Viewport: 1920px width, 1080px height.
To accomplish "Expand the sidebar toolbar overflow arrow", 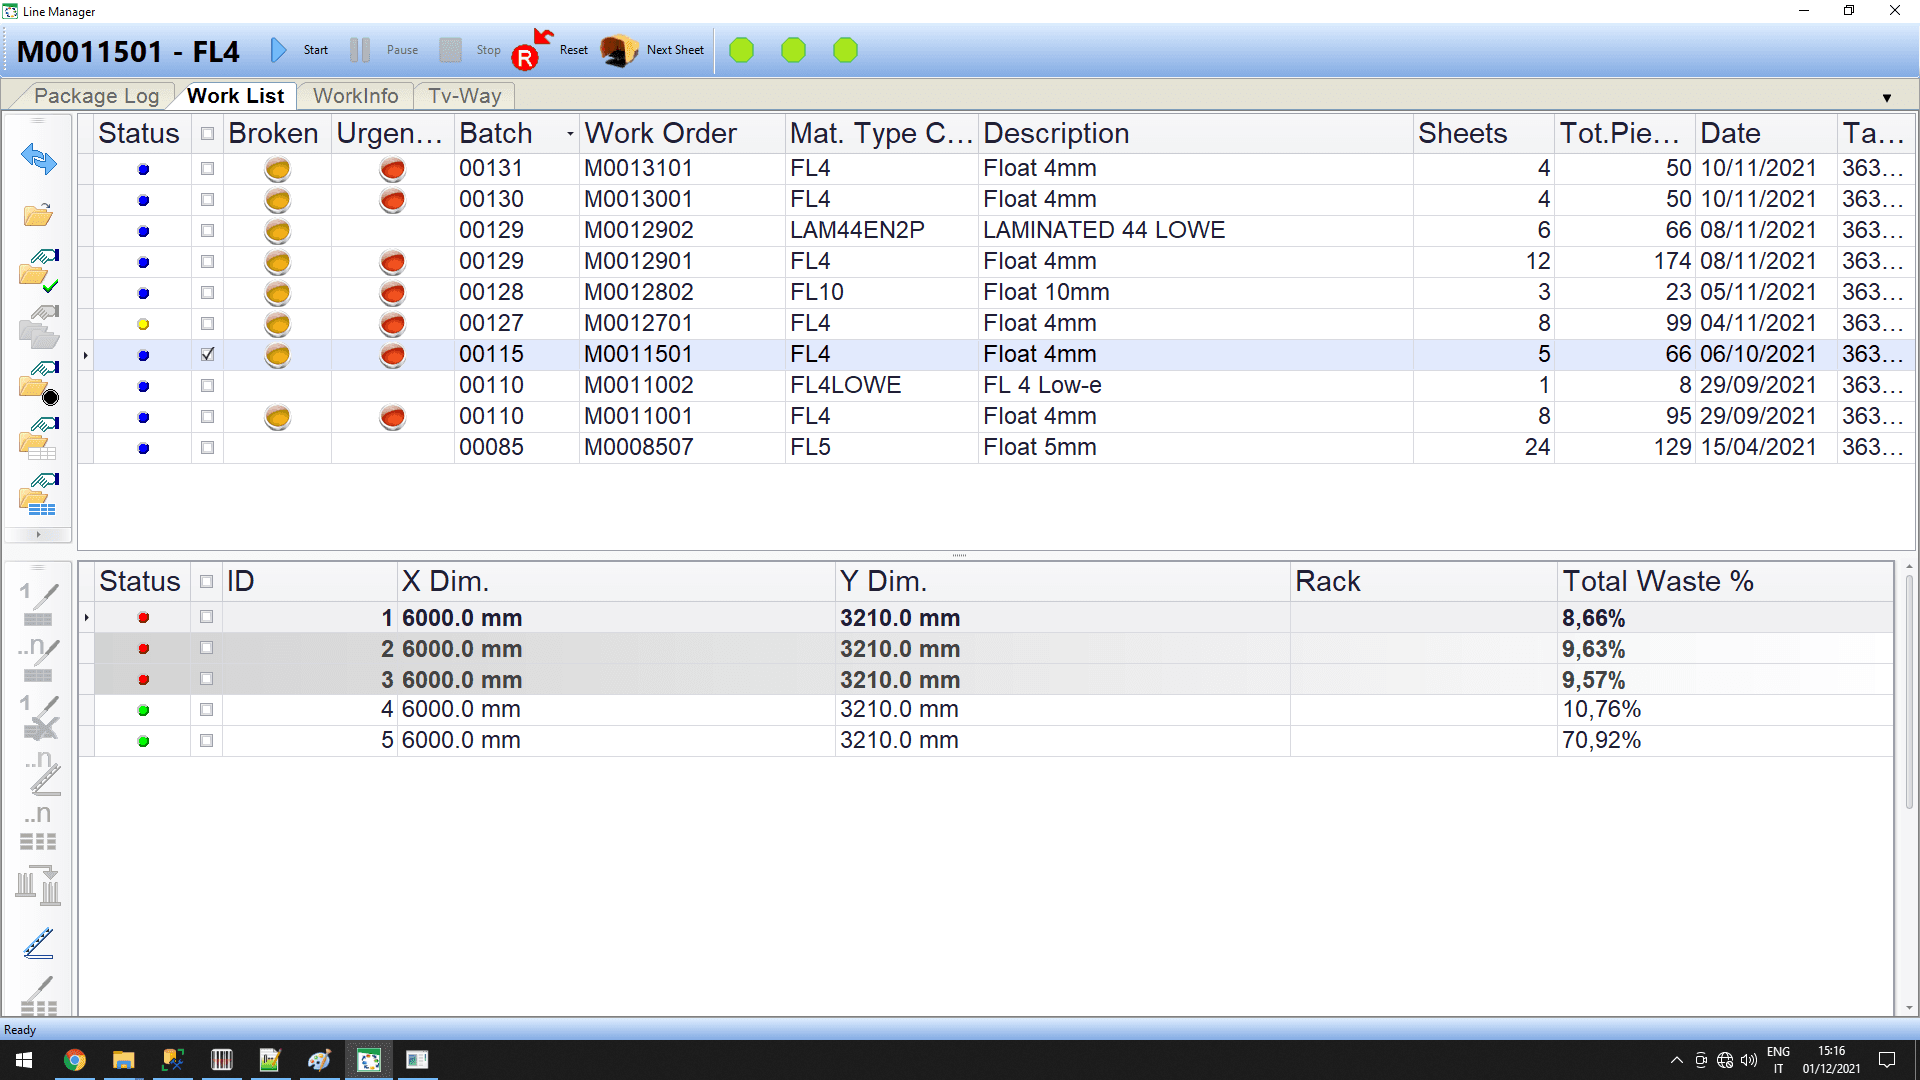I will pos(38,535).
